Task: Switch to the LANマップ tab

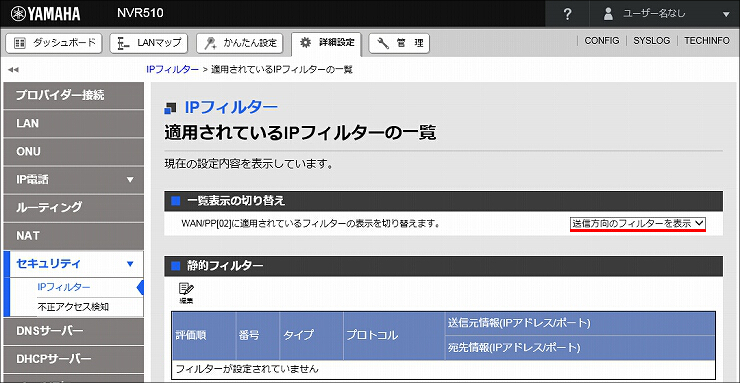Action: [149, 43]
